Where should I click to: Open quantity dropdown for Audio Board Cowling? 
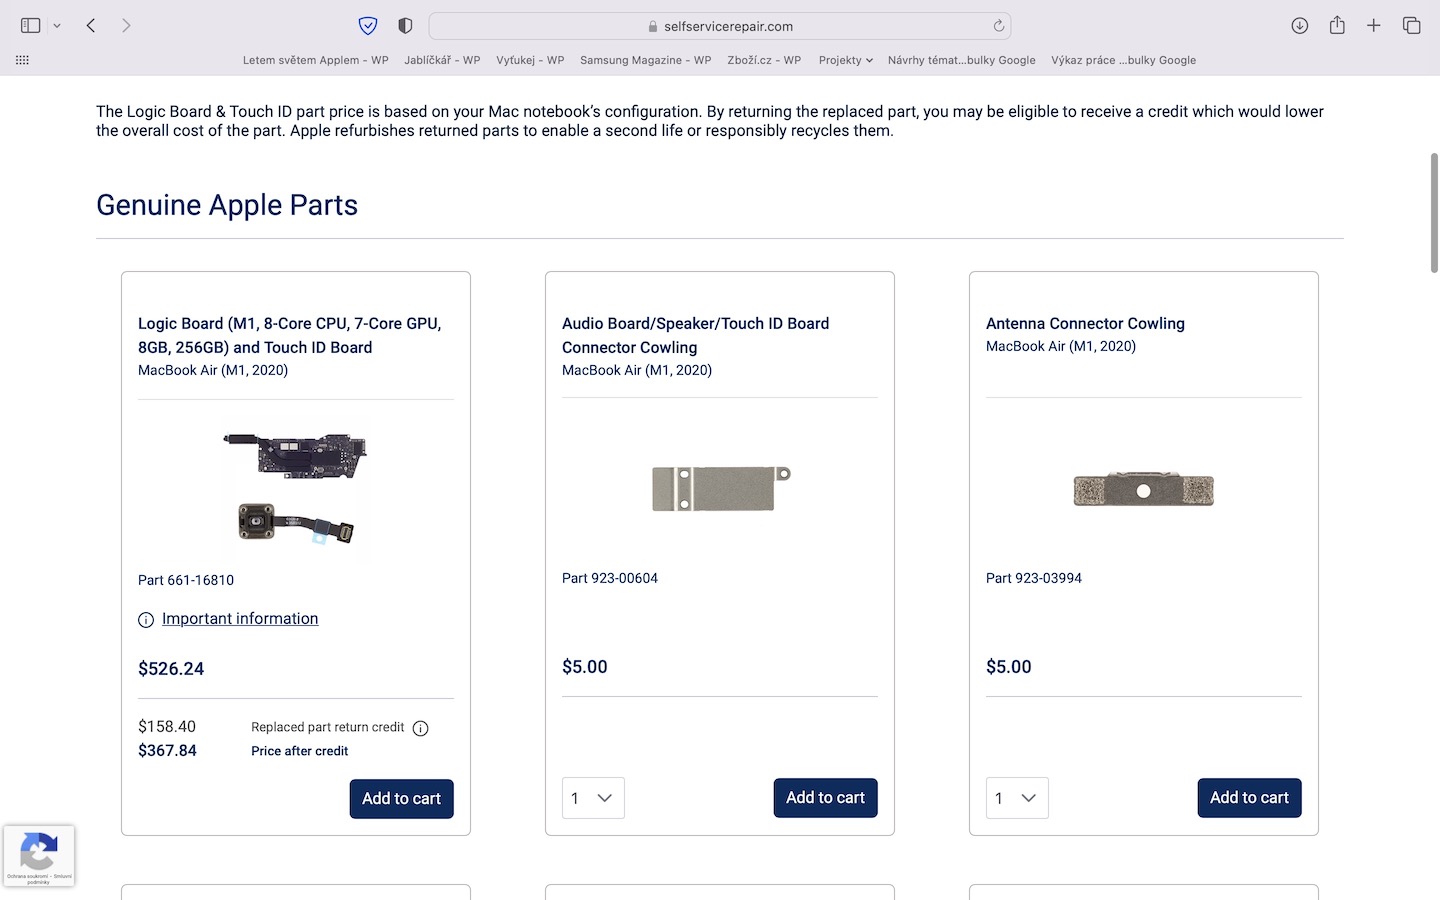tap(593, 798)
